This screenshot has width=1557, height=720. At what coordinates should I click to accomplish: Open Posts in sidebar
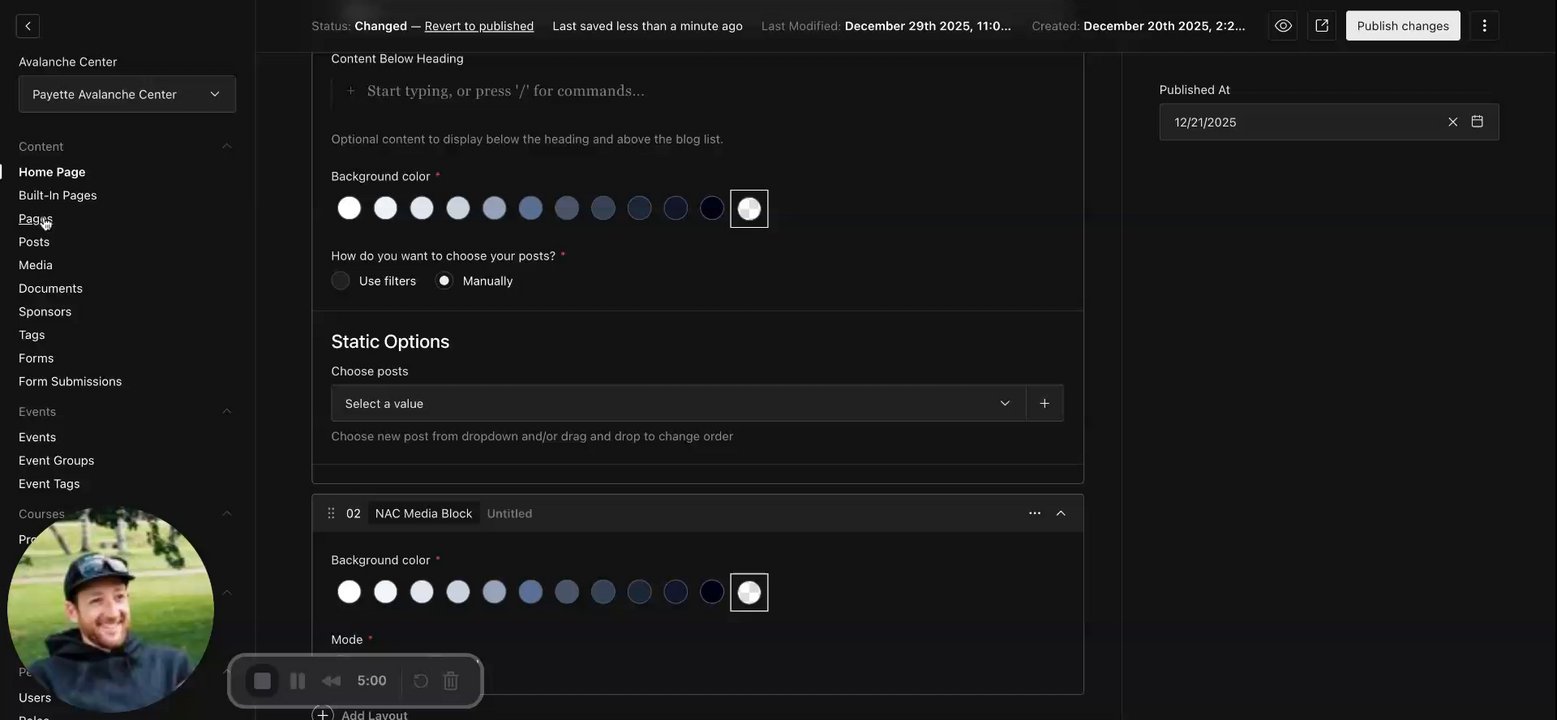point(34,242)
